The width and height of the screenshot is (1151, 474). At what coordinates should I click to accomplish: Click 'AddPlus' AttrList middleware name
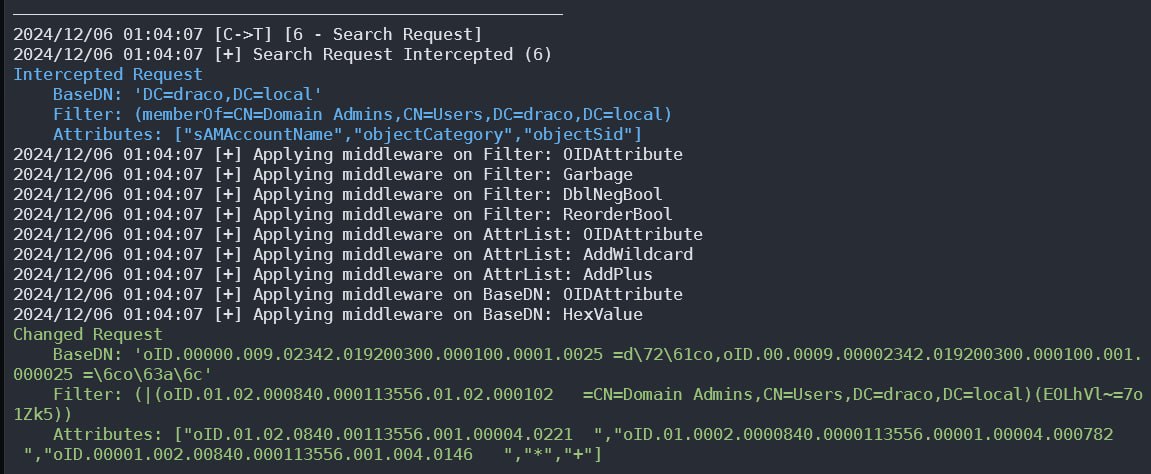(617, 274)
